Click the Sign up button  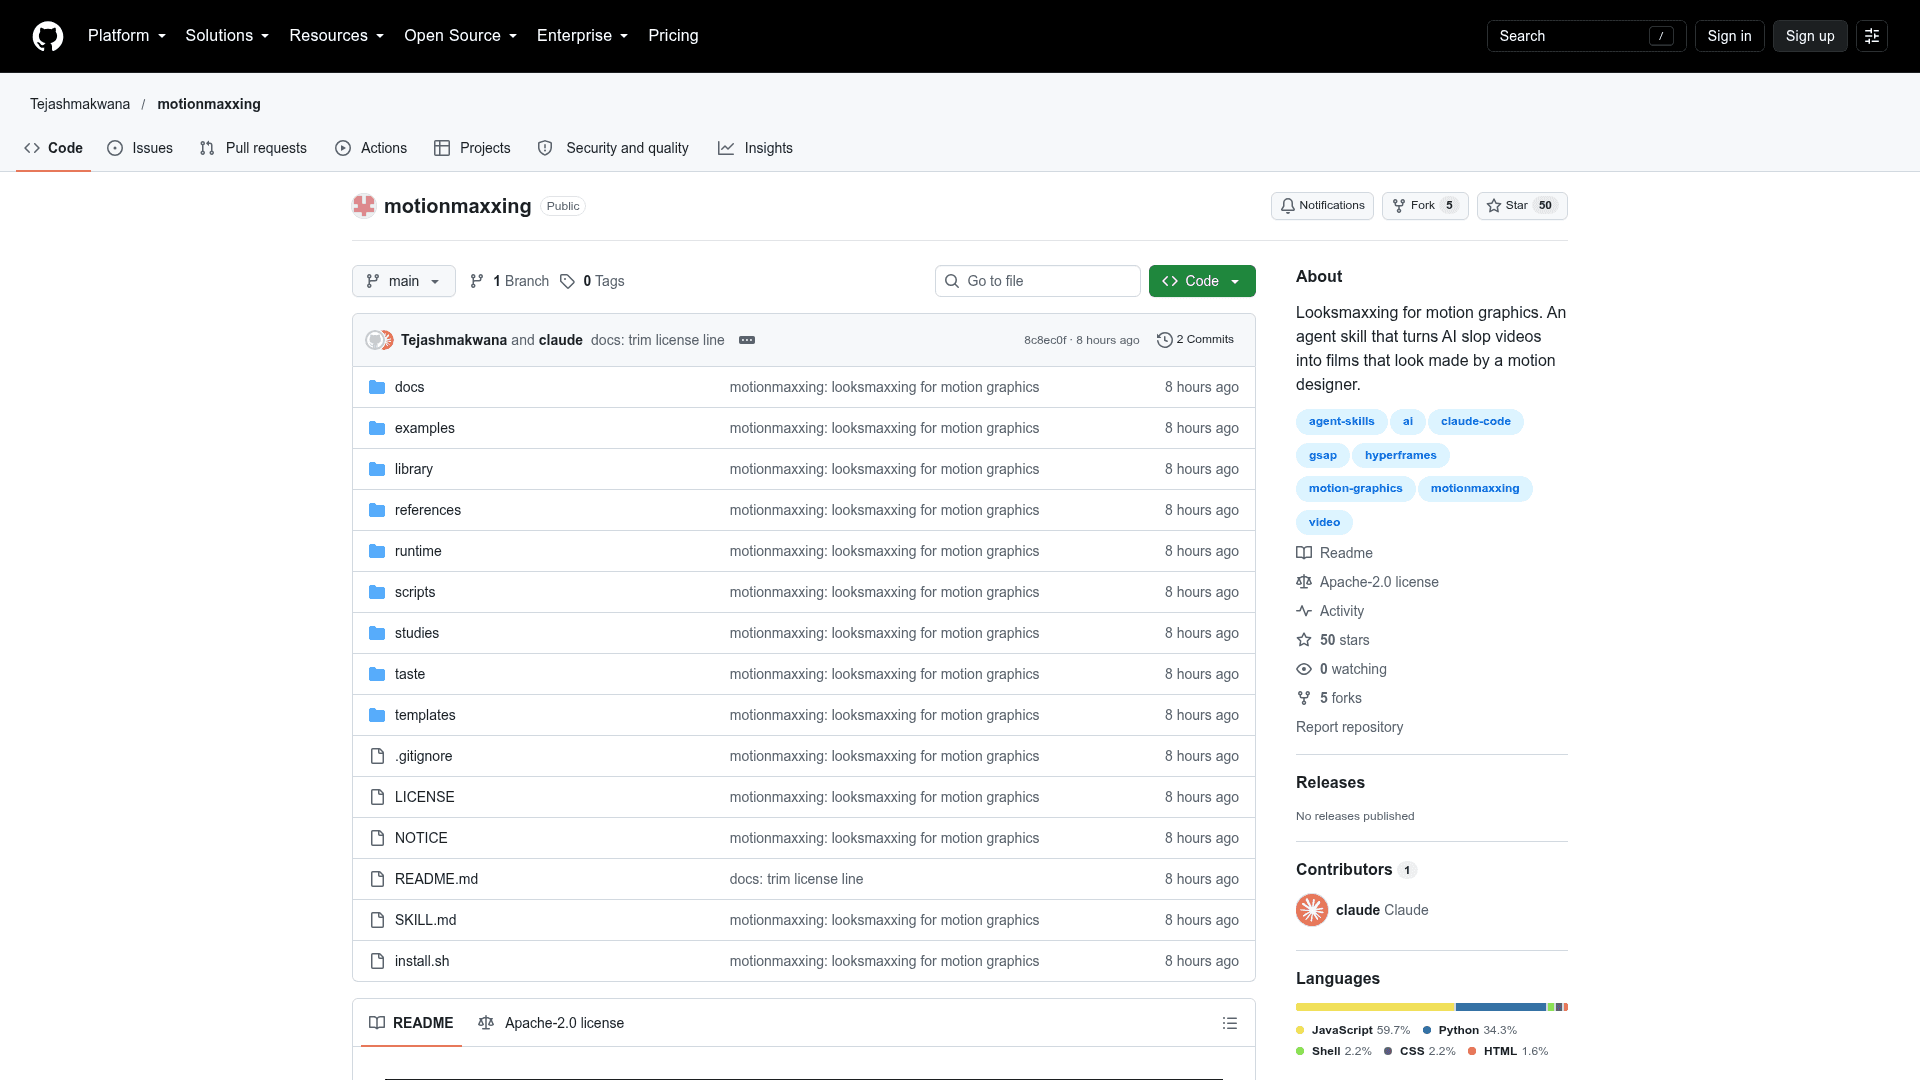click(x=1810, y=36)
